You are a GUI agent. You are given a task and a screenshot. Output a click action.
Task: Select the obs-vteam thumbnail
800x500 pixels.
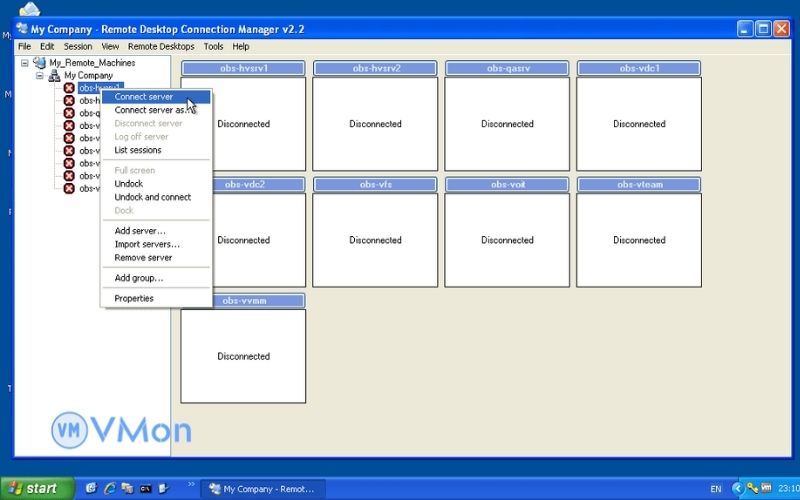click(639, 233)
